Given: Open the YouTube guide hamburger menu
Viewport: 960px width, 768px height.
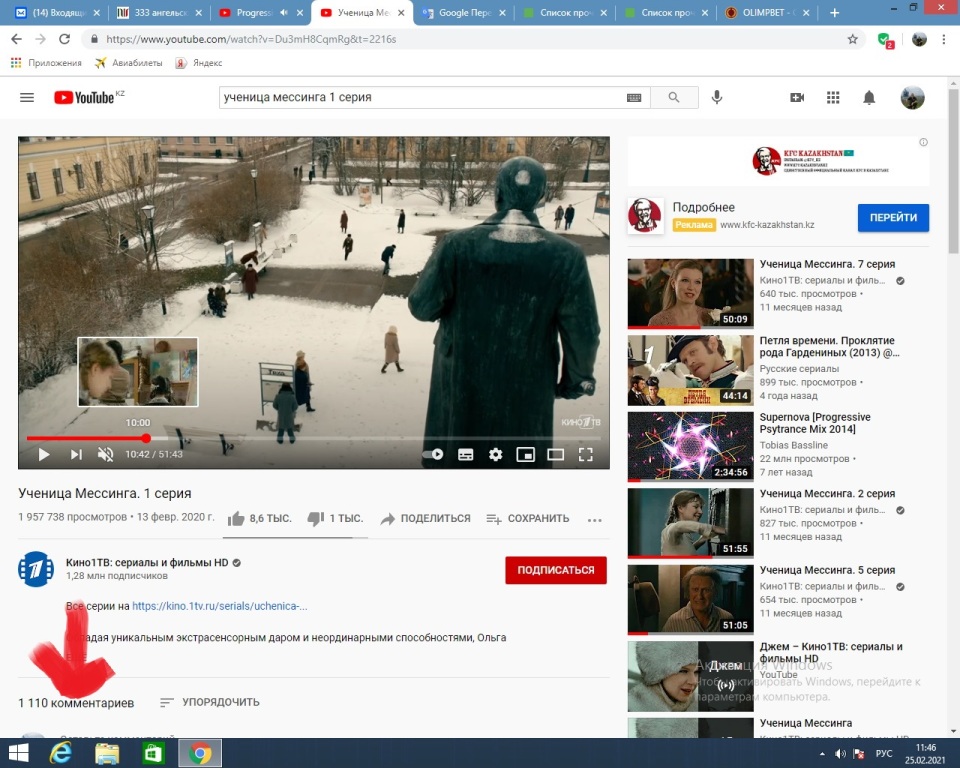Looking at the screenshot, I should pos(27,97).
